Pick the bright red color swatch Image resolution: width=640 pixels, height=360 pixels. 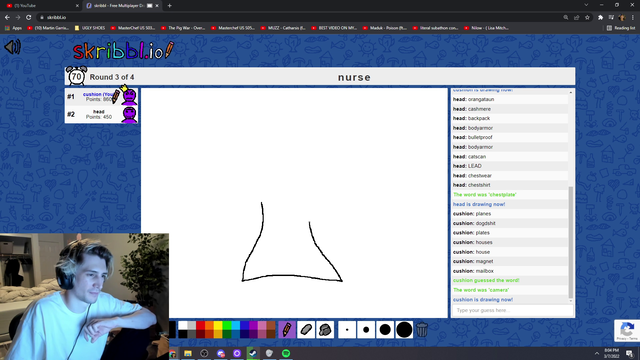(200, 325)
